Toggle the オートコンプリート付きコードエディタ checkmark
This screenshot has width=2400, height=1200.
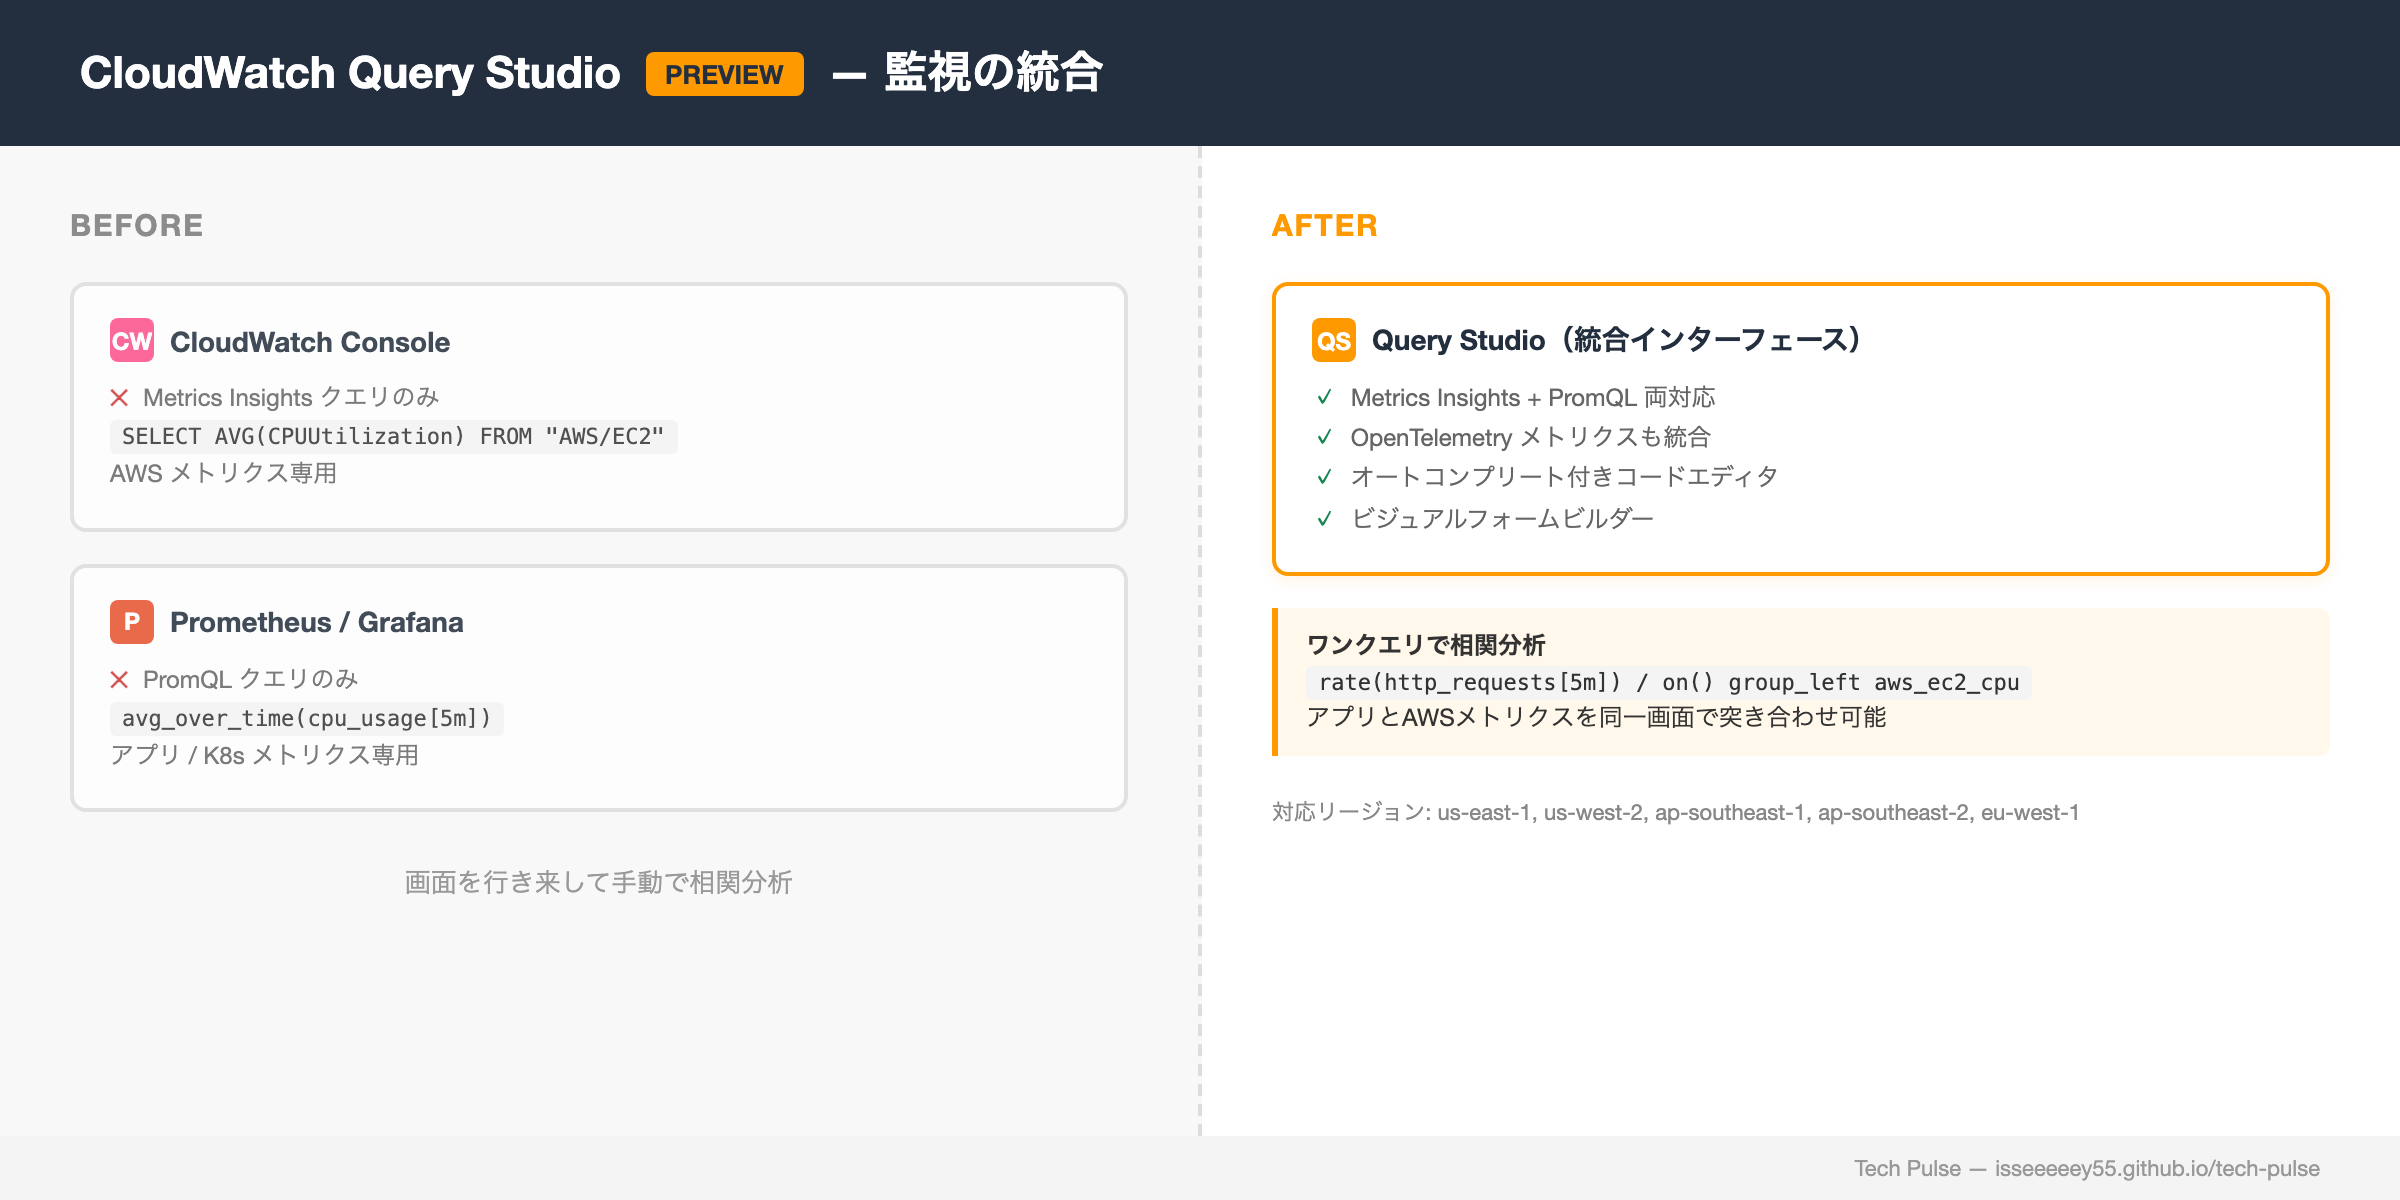point(1325,477)
